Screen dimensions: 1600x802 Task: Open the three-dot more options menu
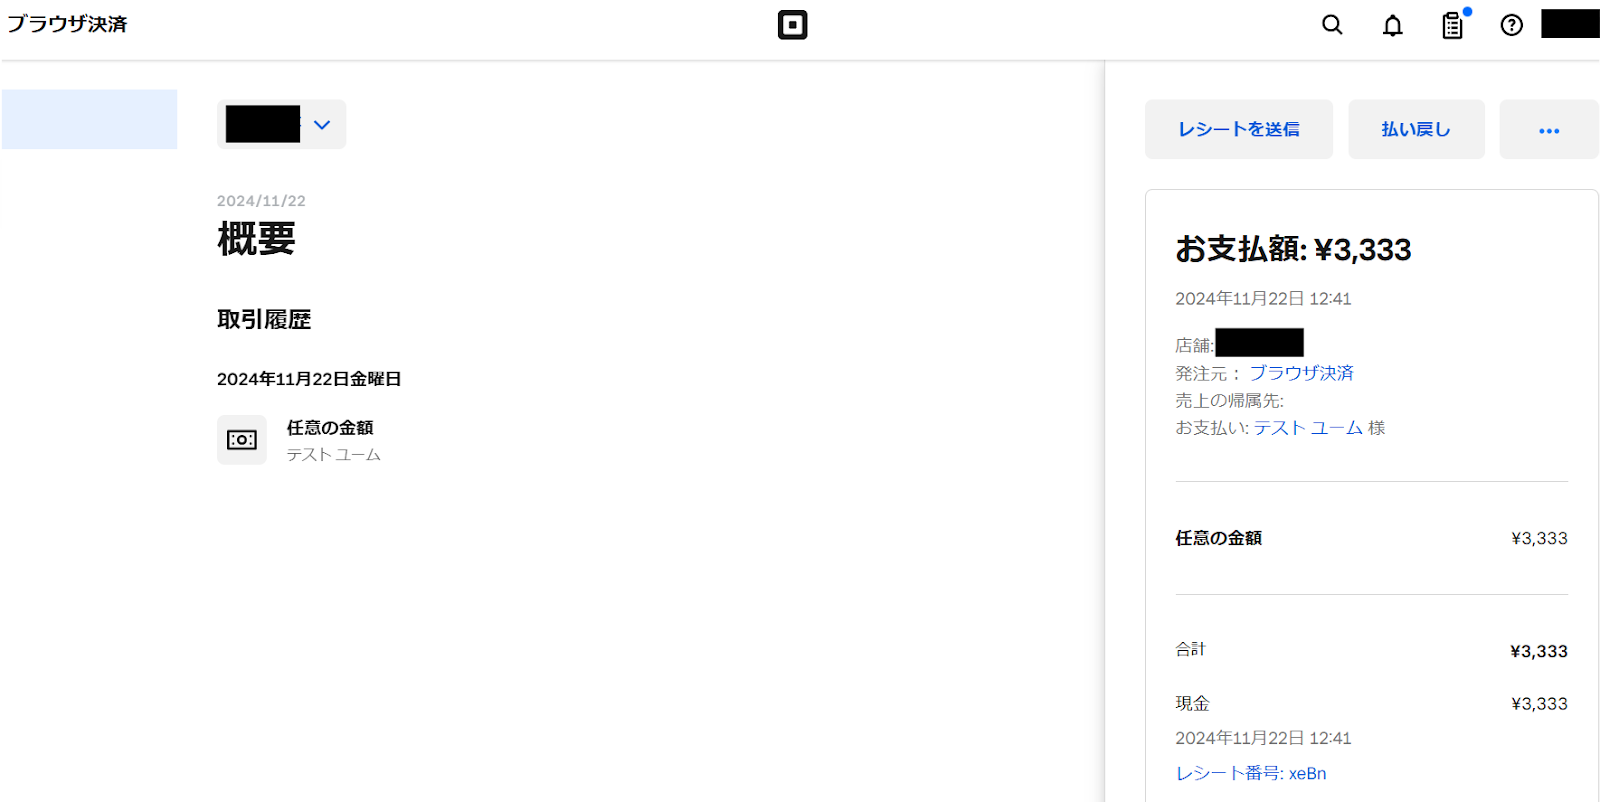pyautogui.click(x=1548, y=130)
